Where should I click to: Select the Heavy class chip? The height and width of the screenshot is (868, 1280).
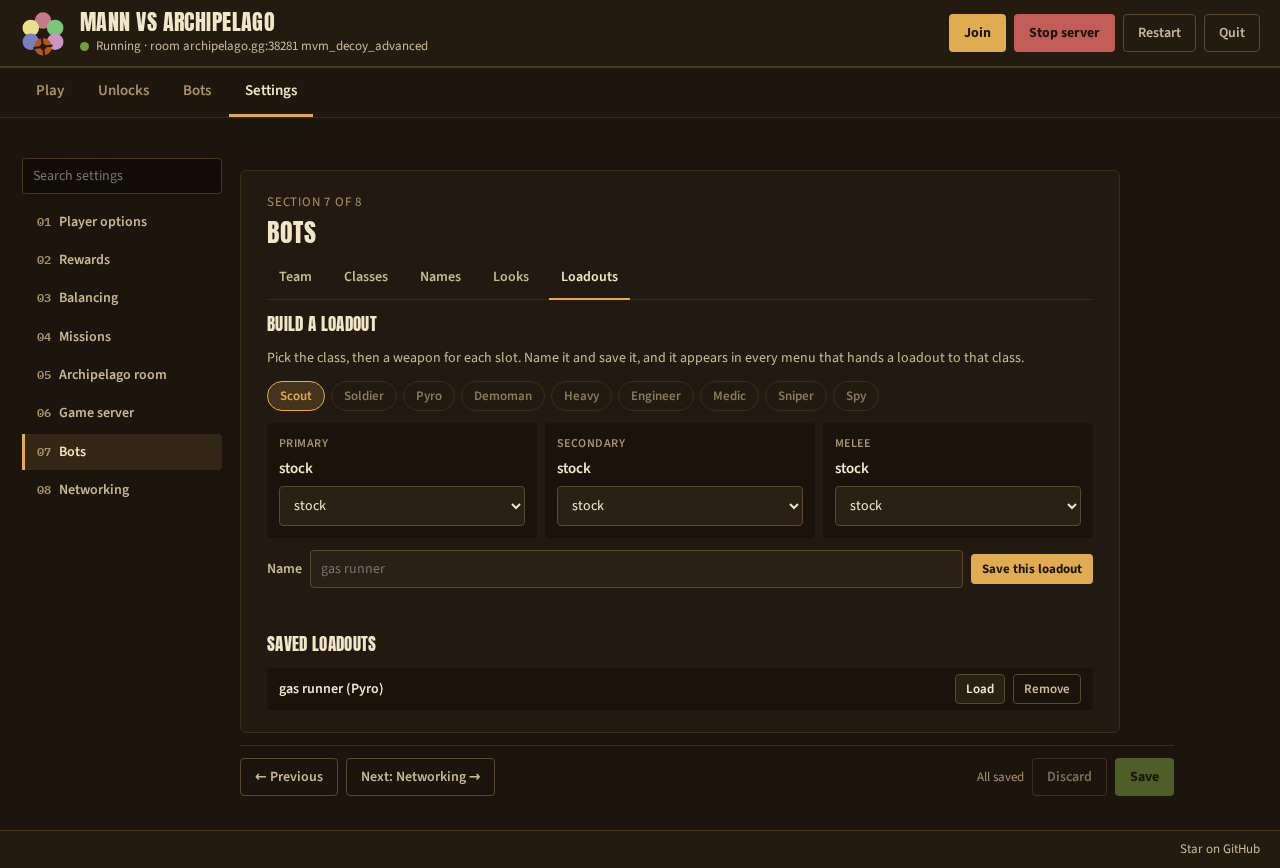click(581, 396)
